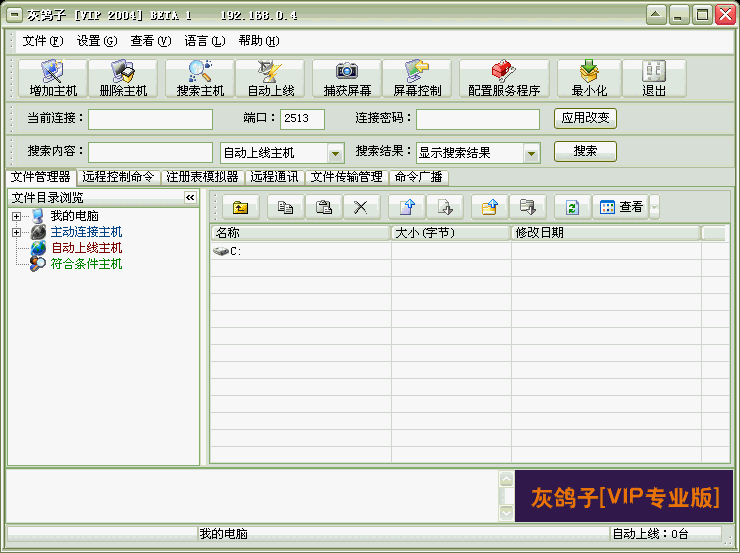Image resolution: width=740 pixels, height=553 pixels.
Task: Expand the 我的电脑 tree node
Action: click(x=16, y=216)
